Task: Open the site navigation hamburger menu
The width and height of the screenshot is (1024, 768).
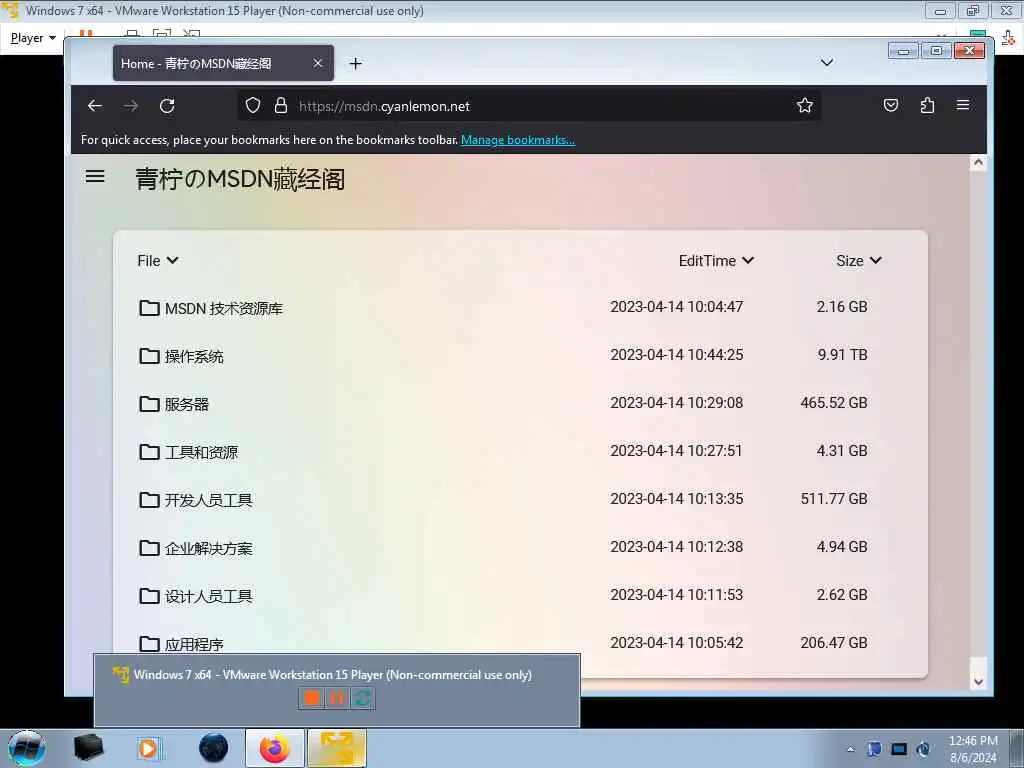Action: tap(95, 176)
